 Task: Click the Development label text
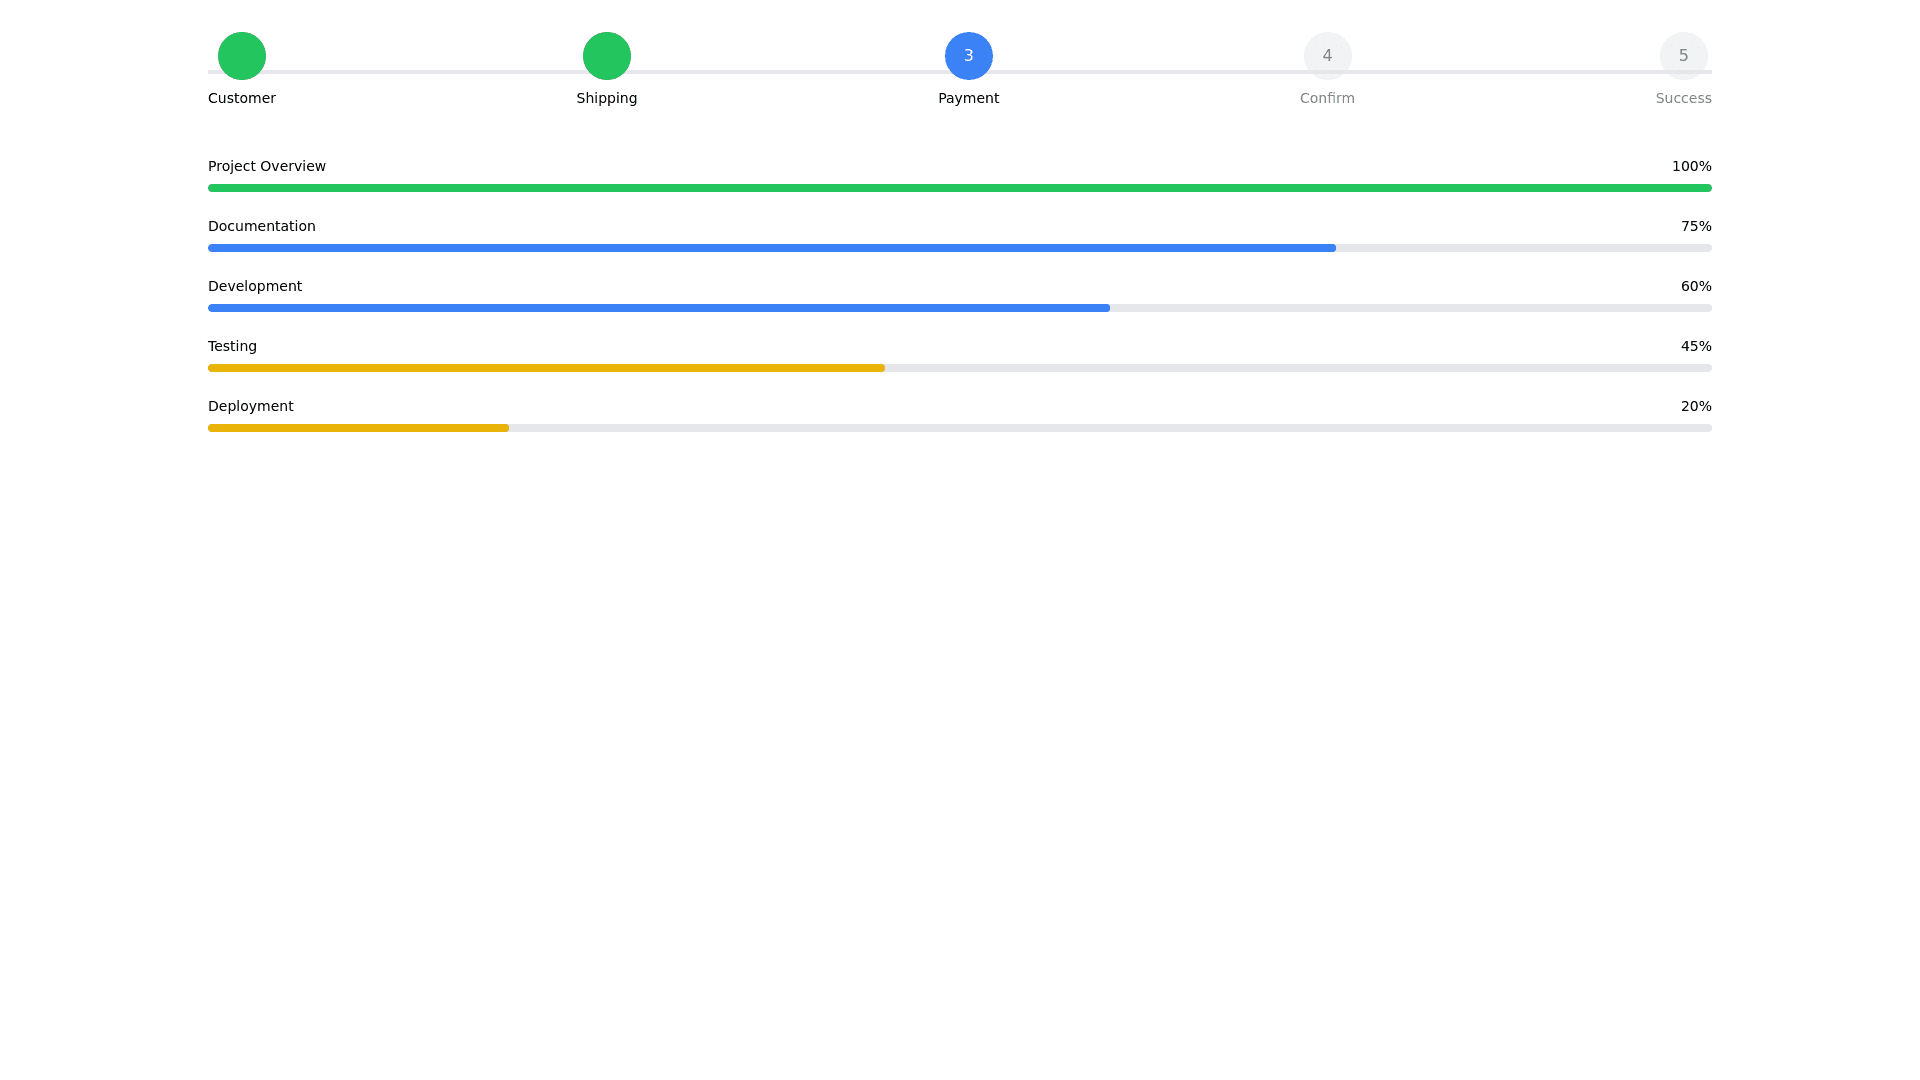point(255,286)
